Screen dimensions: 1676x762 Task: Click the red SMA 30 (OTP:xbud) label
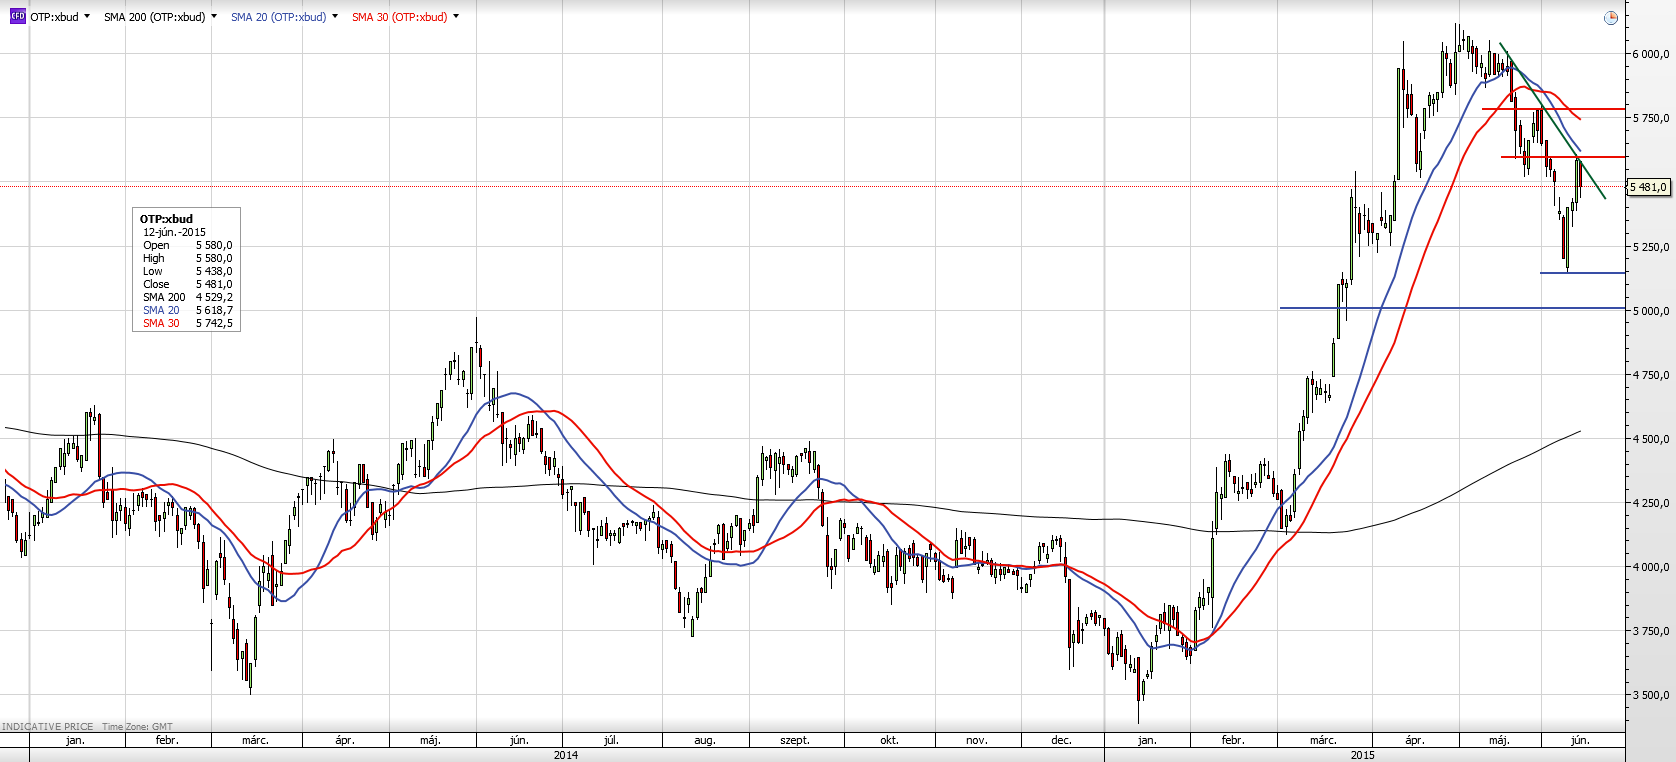tap(399, 17)
